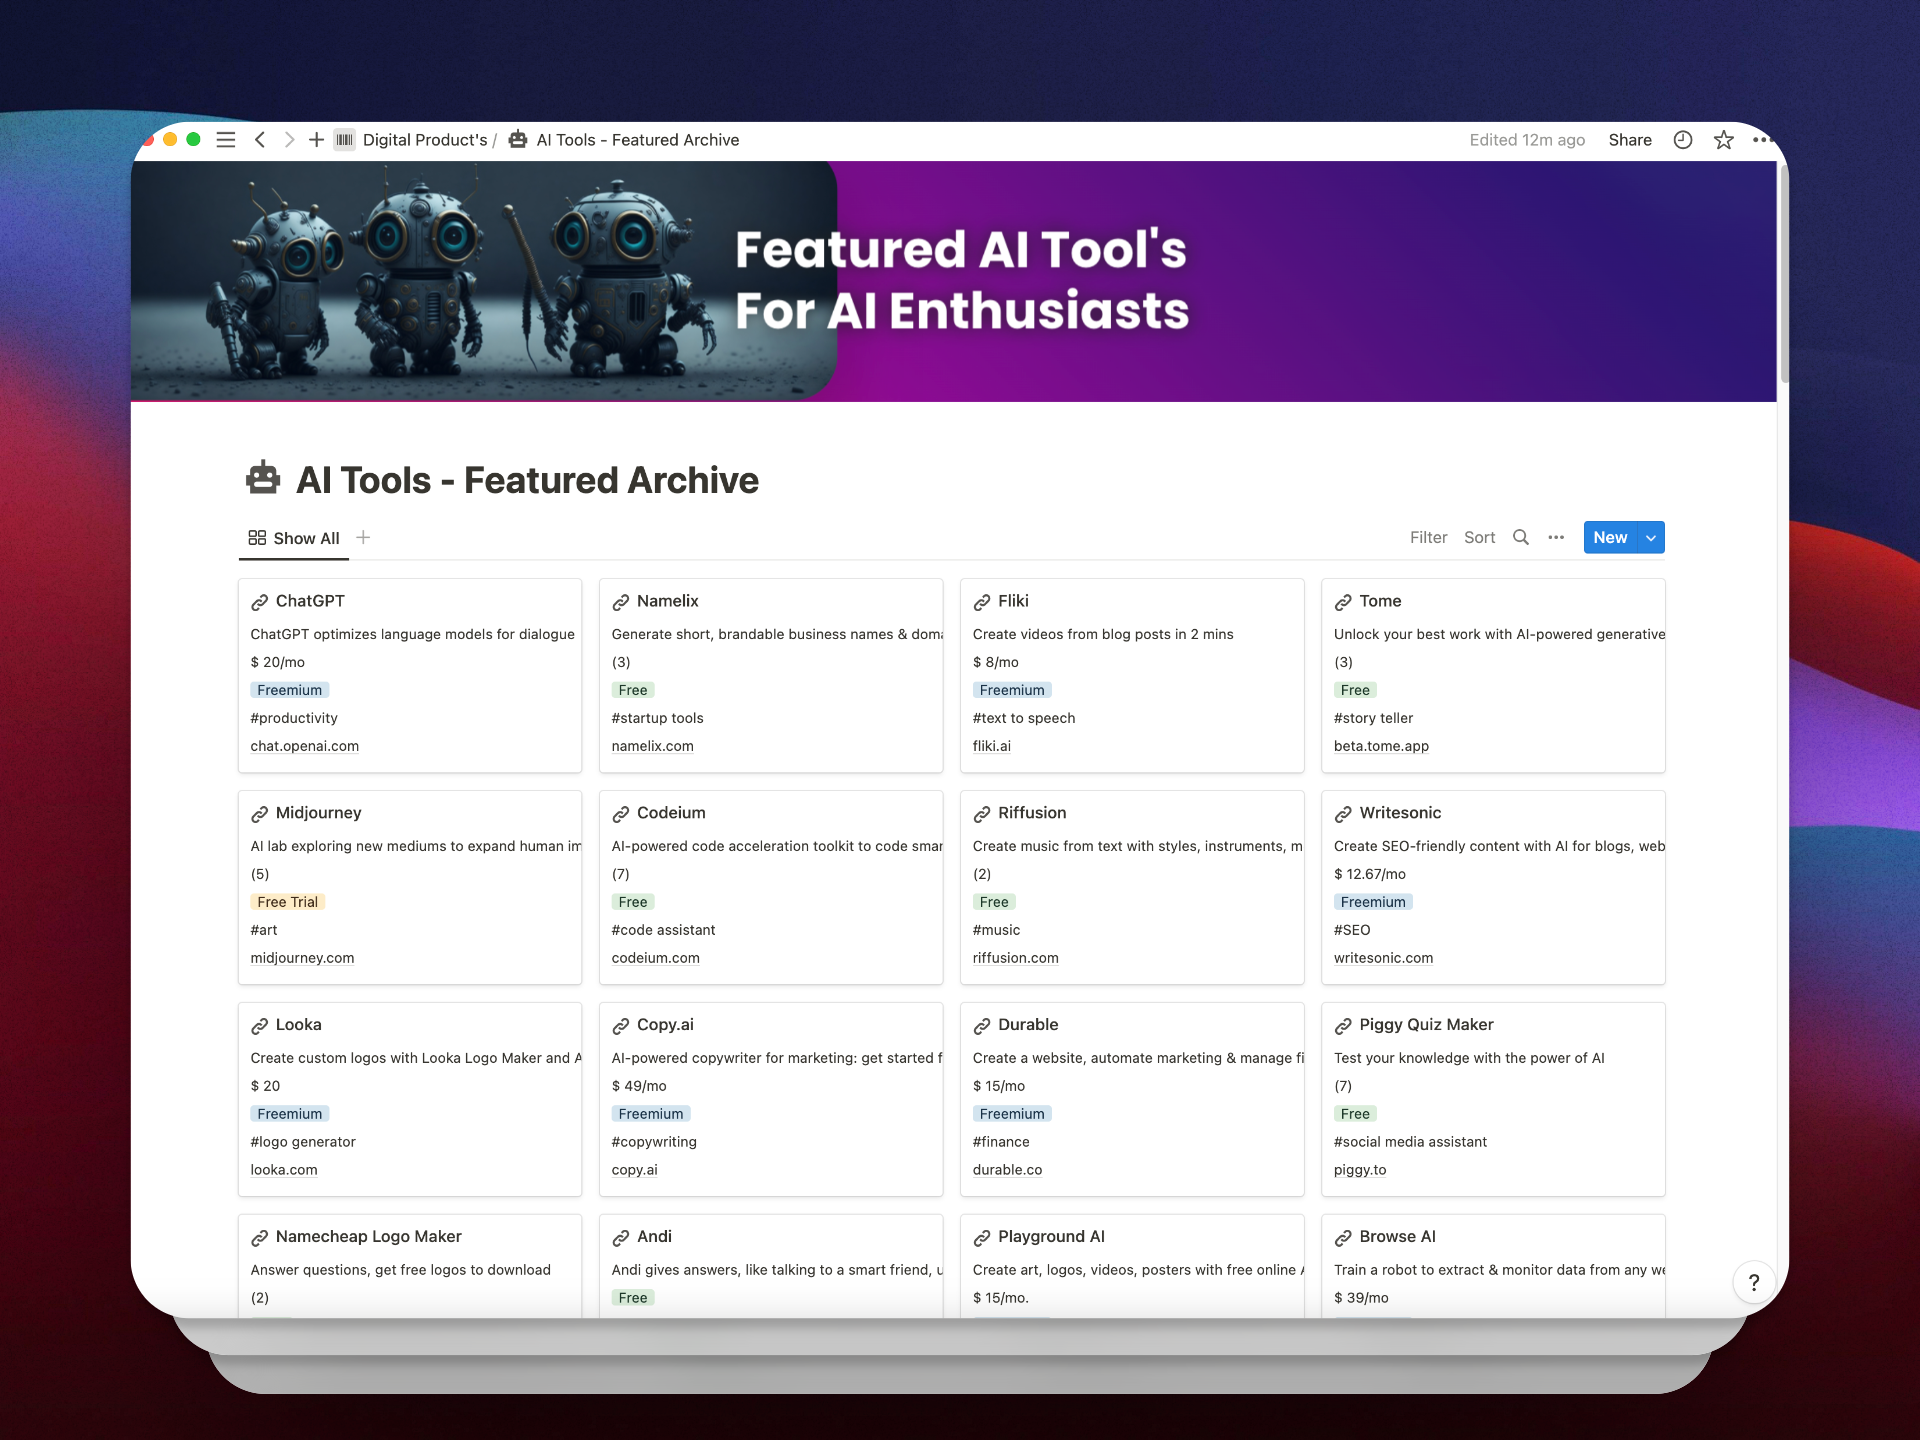Open the Sort options

[x=1479, y=537]
